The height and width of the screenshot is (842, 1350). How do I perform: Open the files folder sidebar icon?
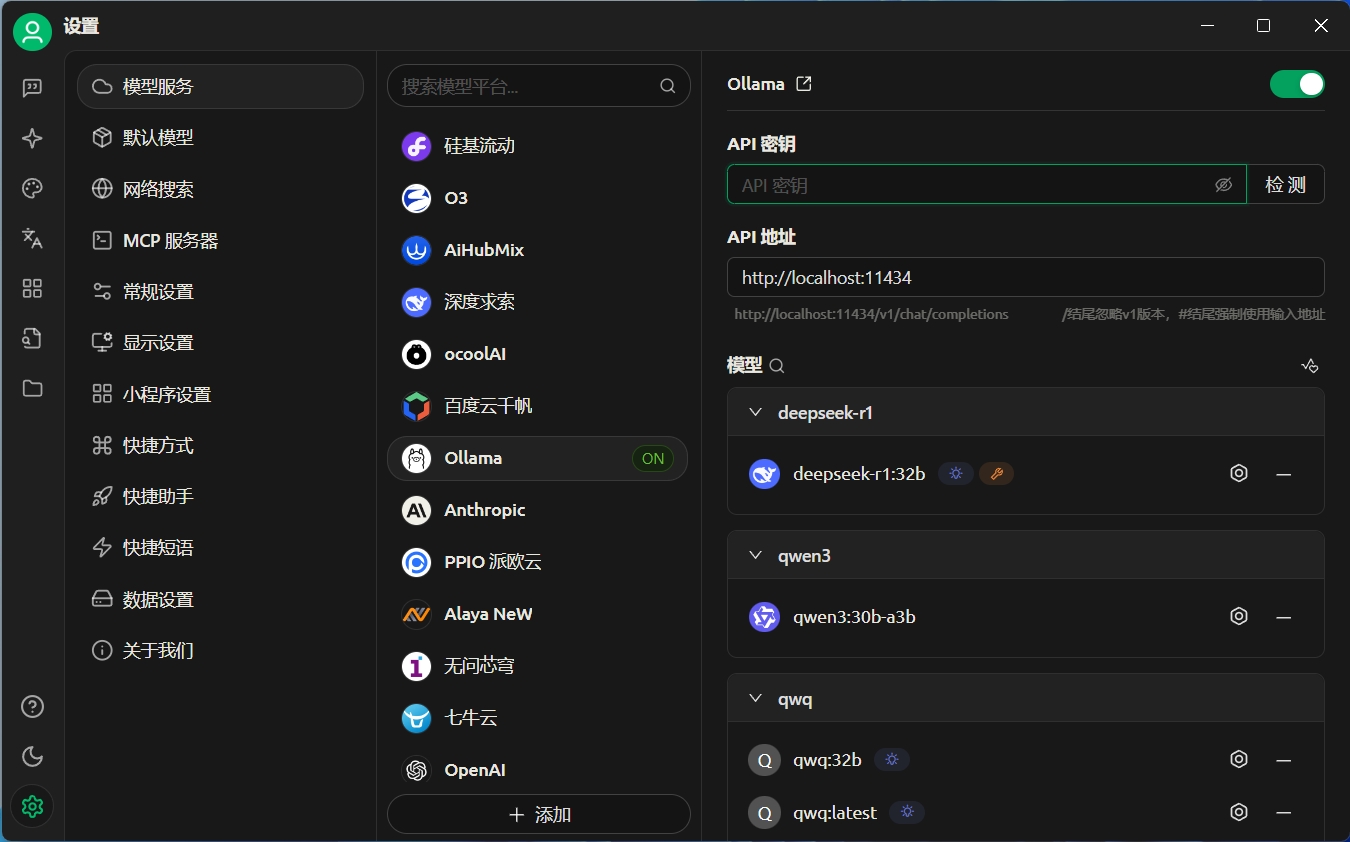32,388
